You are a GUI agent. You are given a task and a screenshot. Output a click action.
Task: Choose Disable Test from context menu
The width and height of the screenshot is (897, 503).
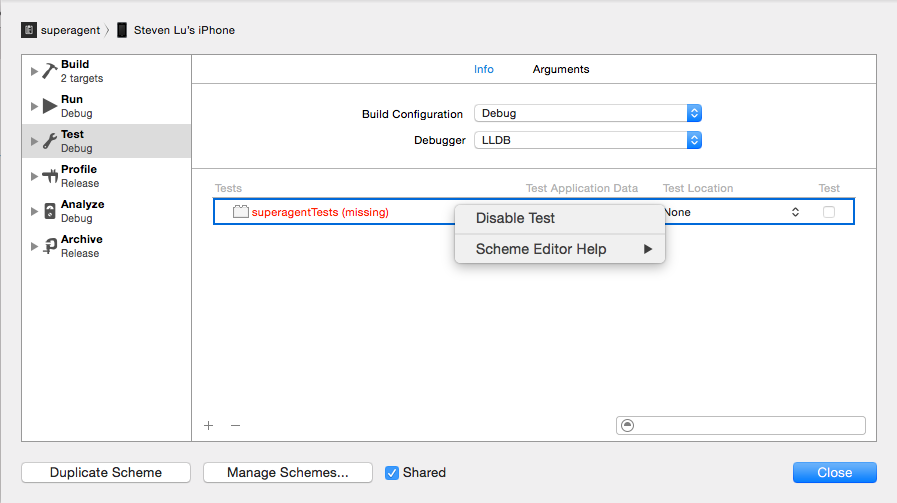coord(515,218)
